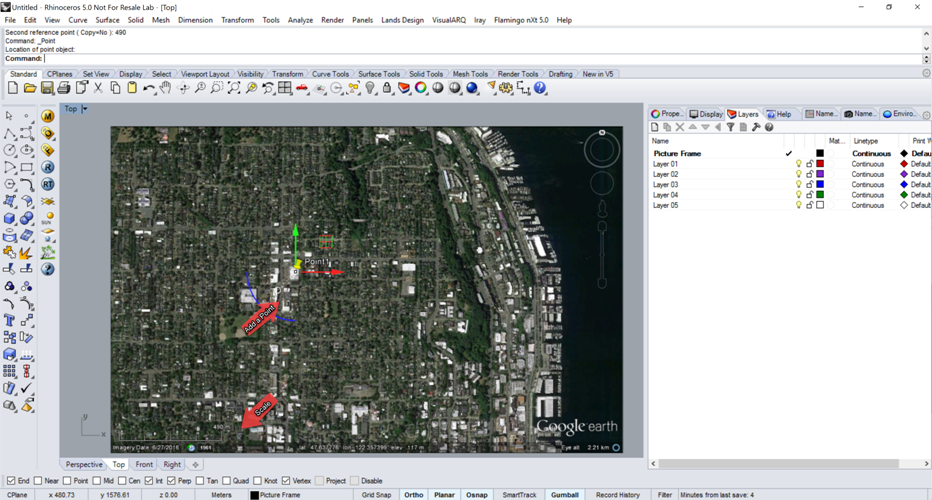Toggle the Grid Snap status bar button
The width and height of the screenshot is (932, 500).
point(377,495)
